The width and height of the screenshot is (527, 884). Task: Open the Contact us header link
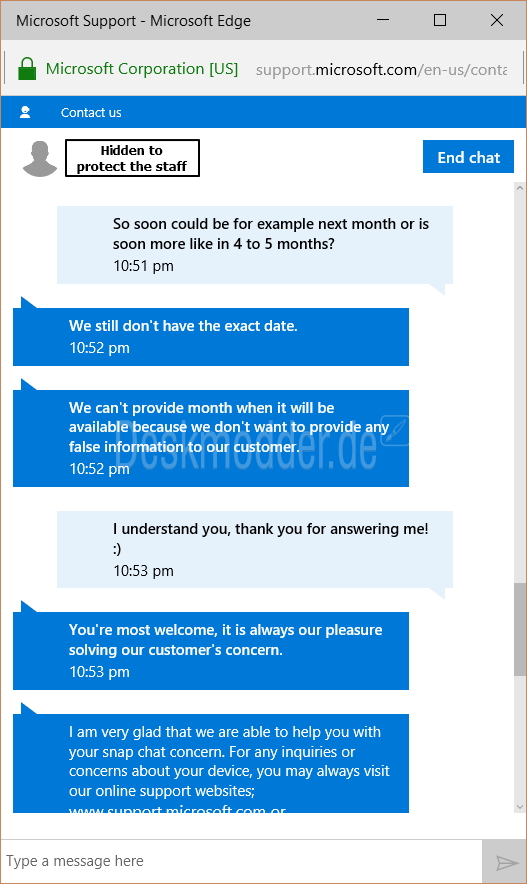pyautogui.click(x=91, y=113)
